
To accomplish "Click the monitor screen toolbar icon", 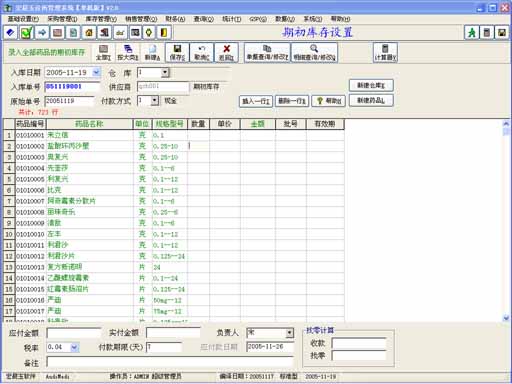I will point(135,32).
